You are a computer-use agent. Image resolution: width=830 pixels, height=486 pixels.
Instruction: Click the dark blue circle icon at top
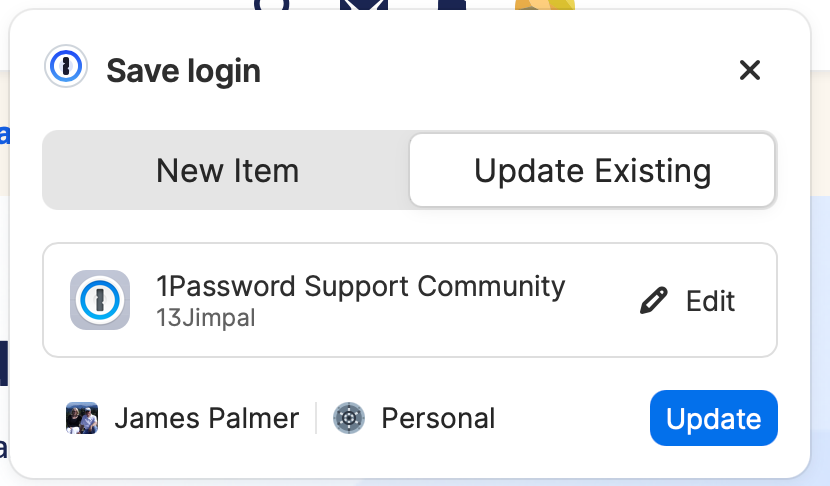click(272, 5)
